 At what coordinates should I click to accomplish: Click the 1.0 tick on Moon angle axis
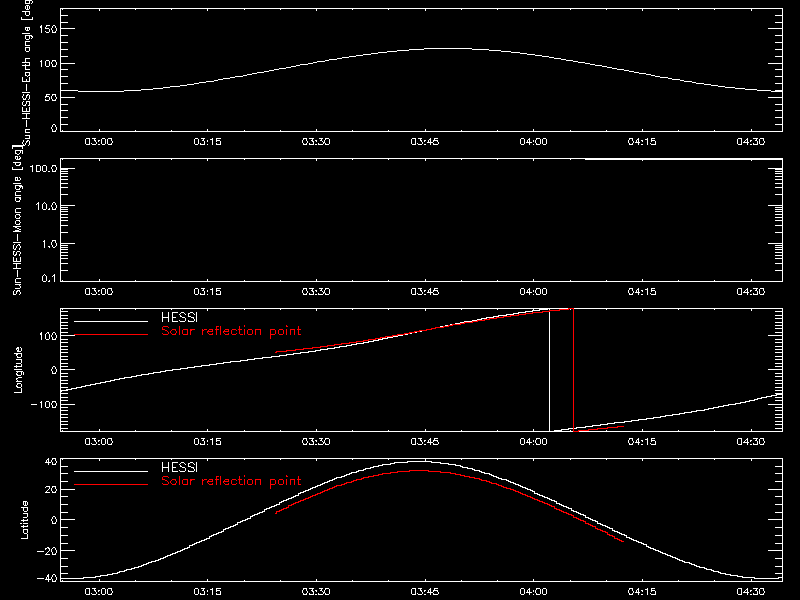pyautogui.click(x=49, y=244)
